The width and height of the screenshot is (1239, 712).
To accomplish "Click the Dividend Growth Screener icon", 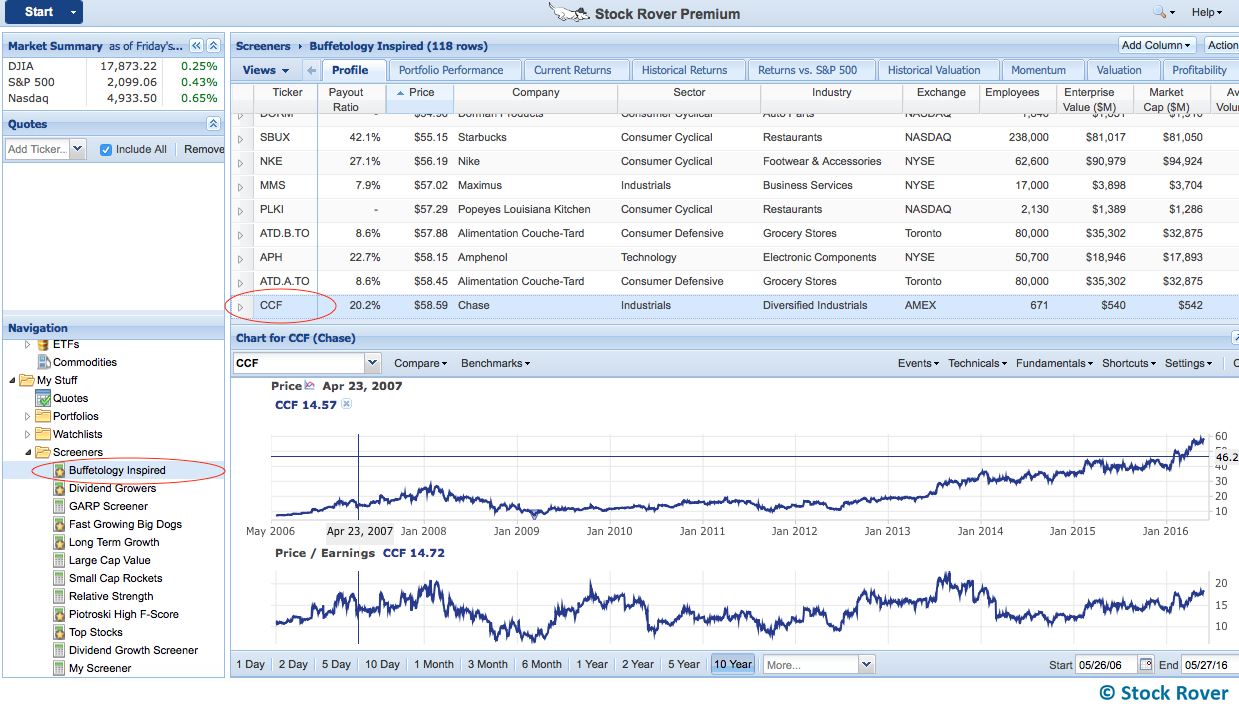I will pos(59,650).
